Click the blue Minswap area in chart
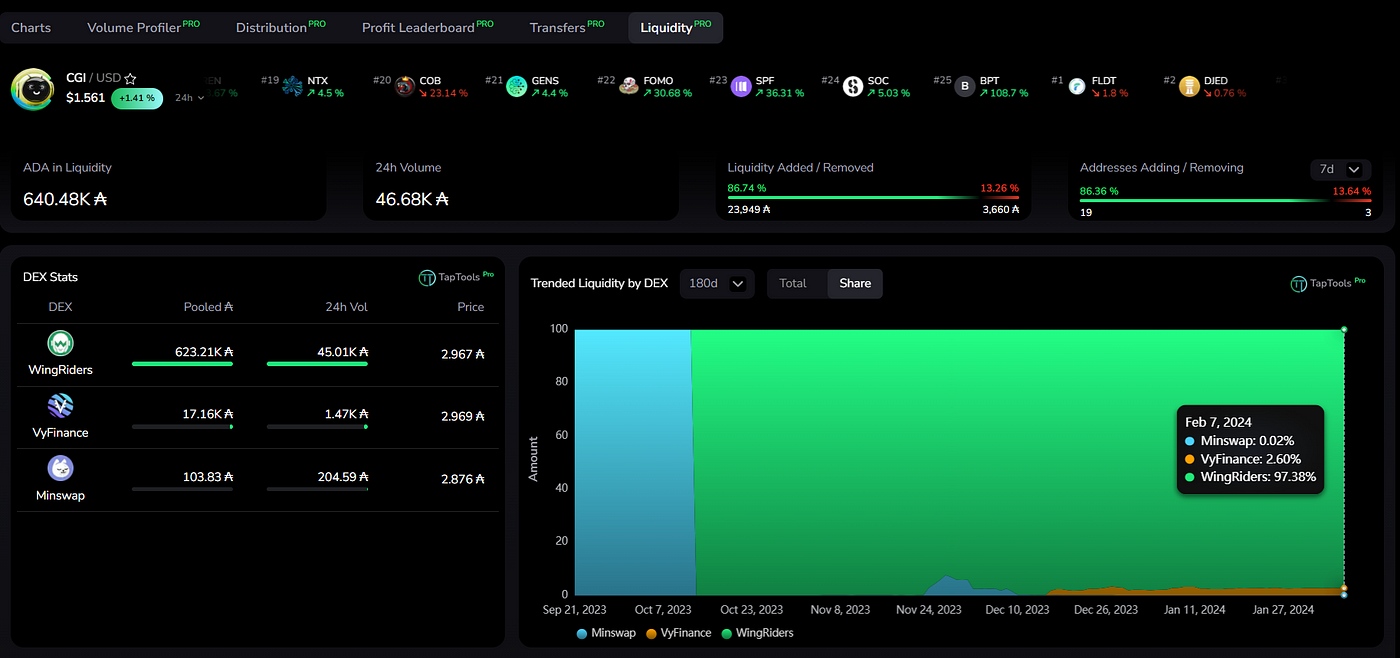 633,460
